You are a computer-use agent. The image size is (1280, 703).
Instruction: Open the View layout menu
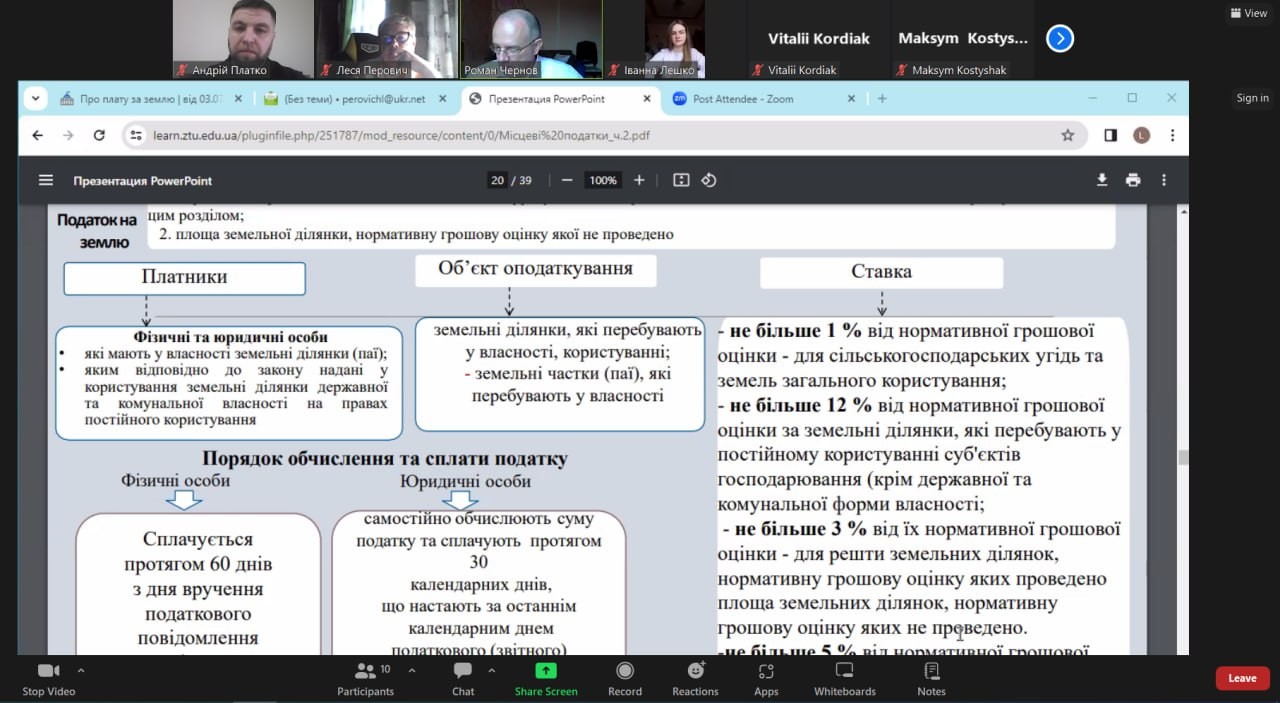[x=1249, y=13]
